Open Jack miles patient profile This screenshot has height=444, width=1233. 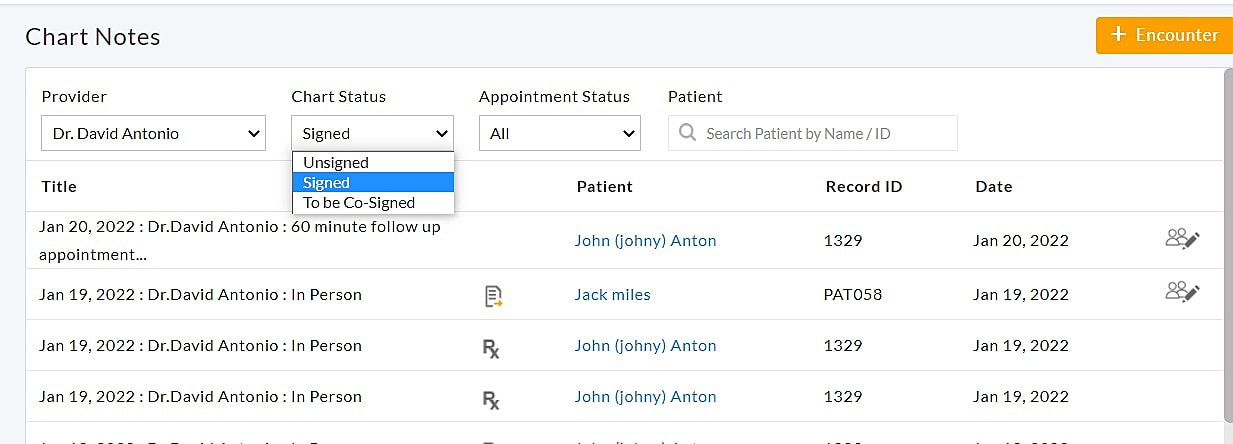[x=612, y=295]
